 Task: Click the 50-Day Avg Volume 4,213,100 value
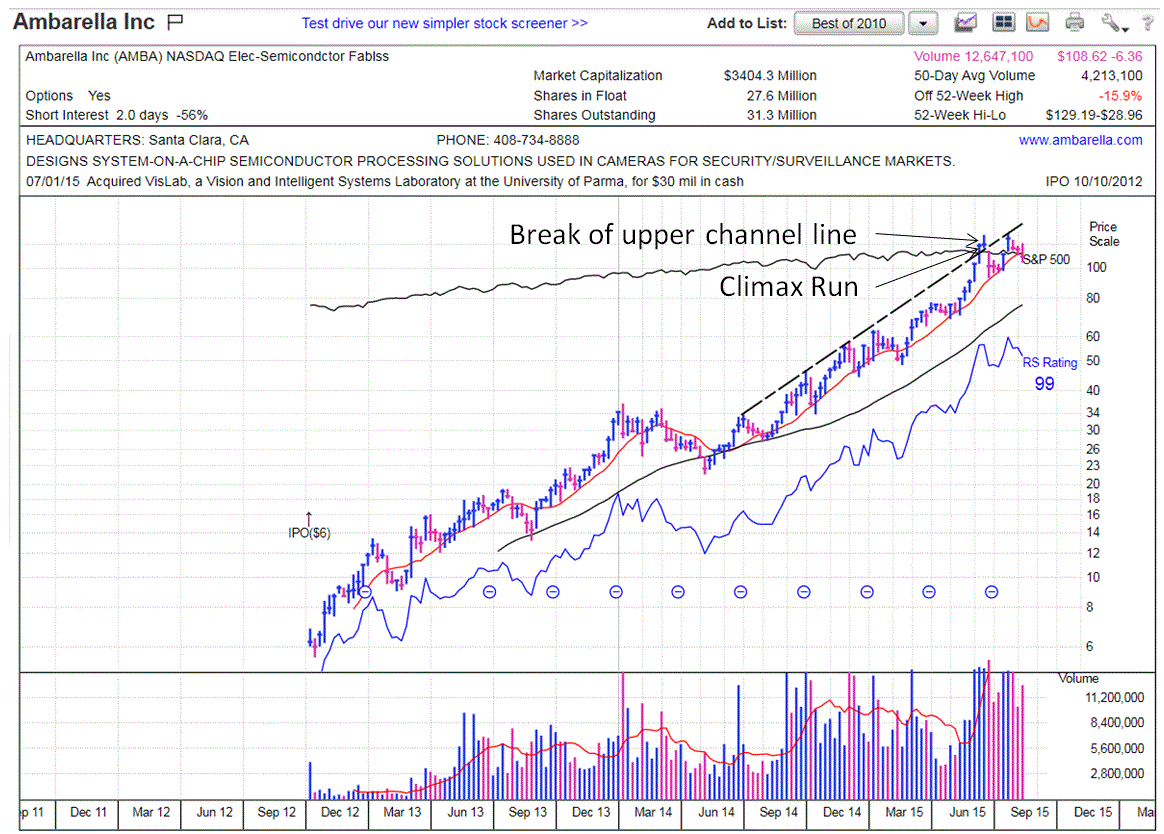[x=1111, y=76]
